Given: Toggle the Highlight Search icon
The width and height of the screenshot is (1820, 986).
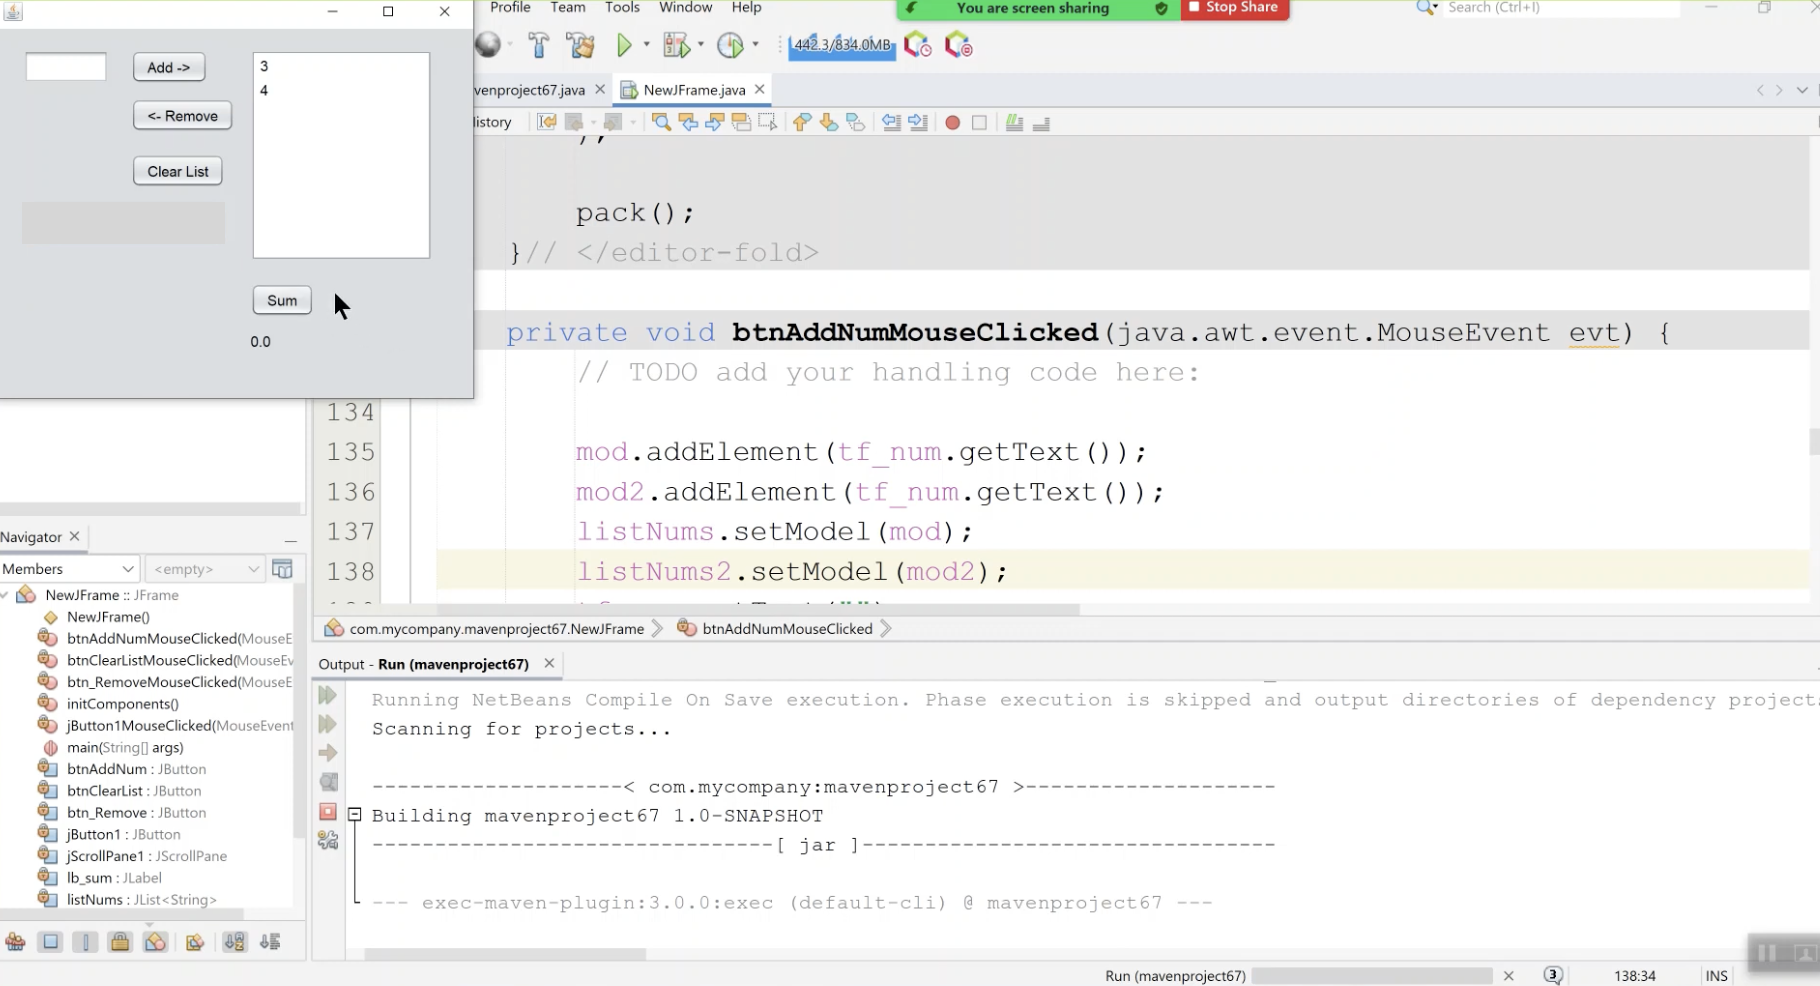Looking at the screenshot, I should click(741, 122).
